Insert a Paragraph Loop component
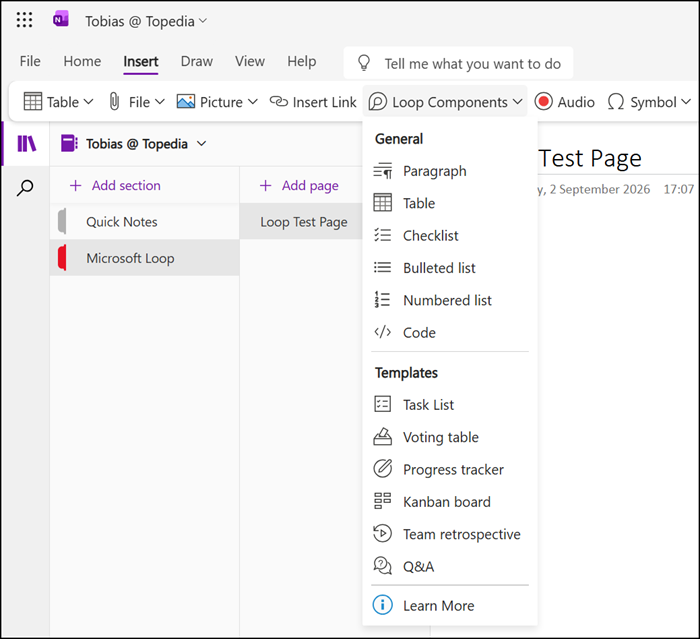 pos(450,171)
